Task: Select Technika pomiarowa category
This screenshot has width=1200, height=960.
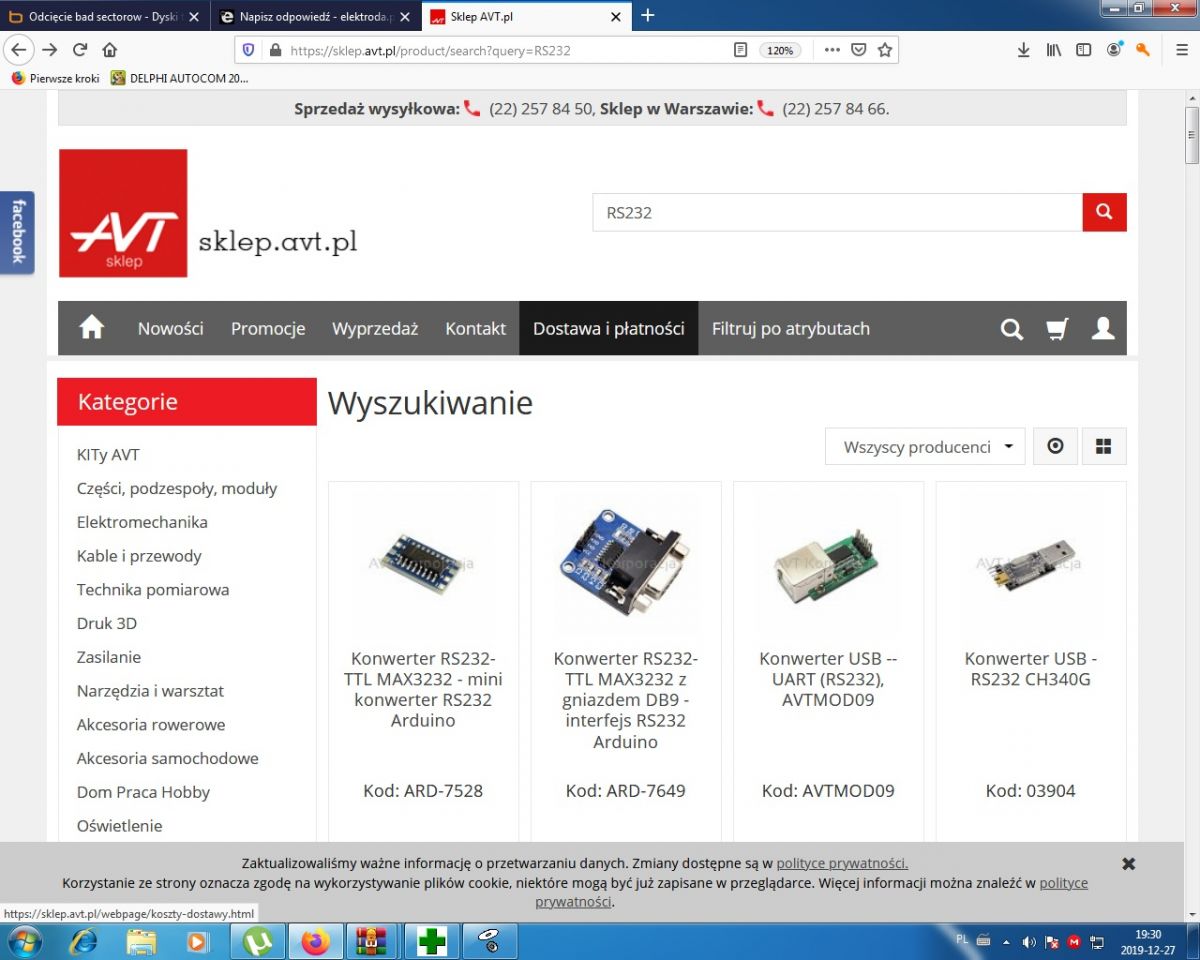Action: pyautogui.click(x=153, y=590)
